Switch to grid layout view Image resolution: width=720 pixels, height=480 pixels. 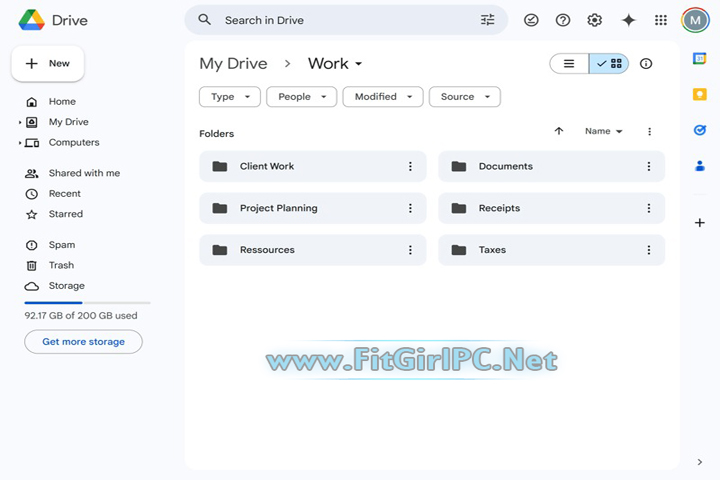point(609,64)
